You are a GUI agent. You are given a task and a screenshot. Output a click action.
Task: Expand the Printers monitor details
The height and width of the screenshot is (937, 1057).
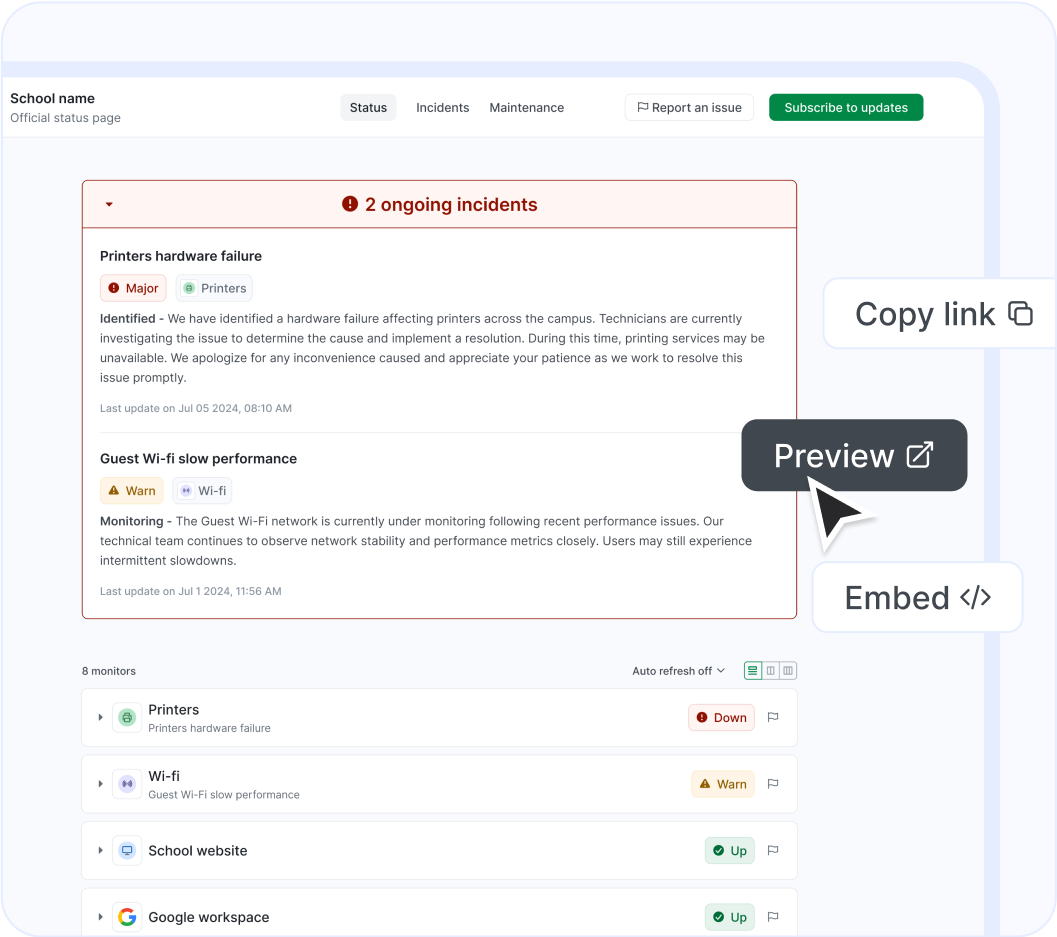tap(100, 717)
